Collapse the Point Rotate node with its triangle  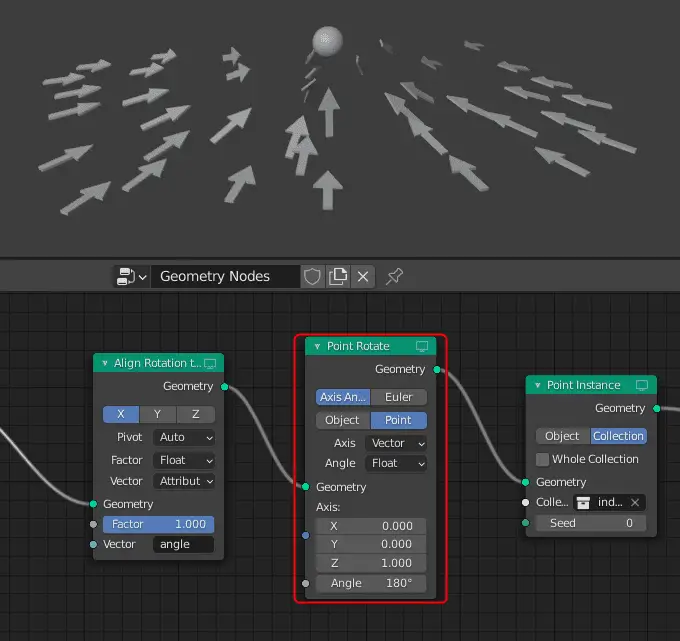coord(317,346)
